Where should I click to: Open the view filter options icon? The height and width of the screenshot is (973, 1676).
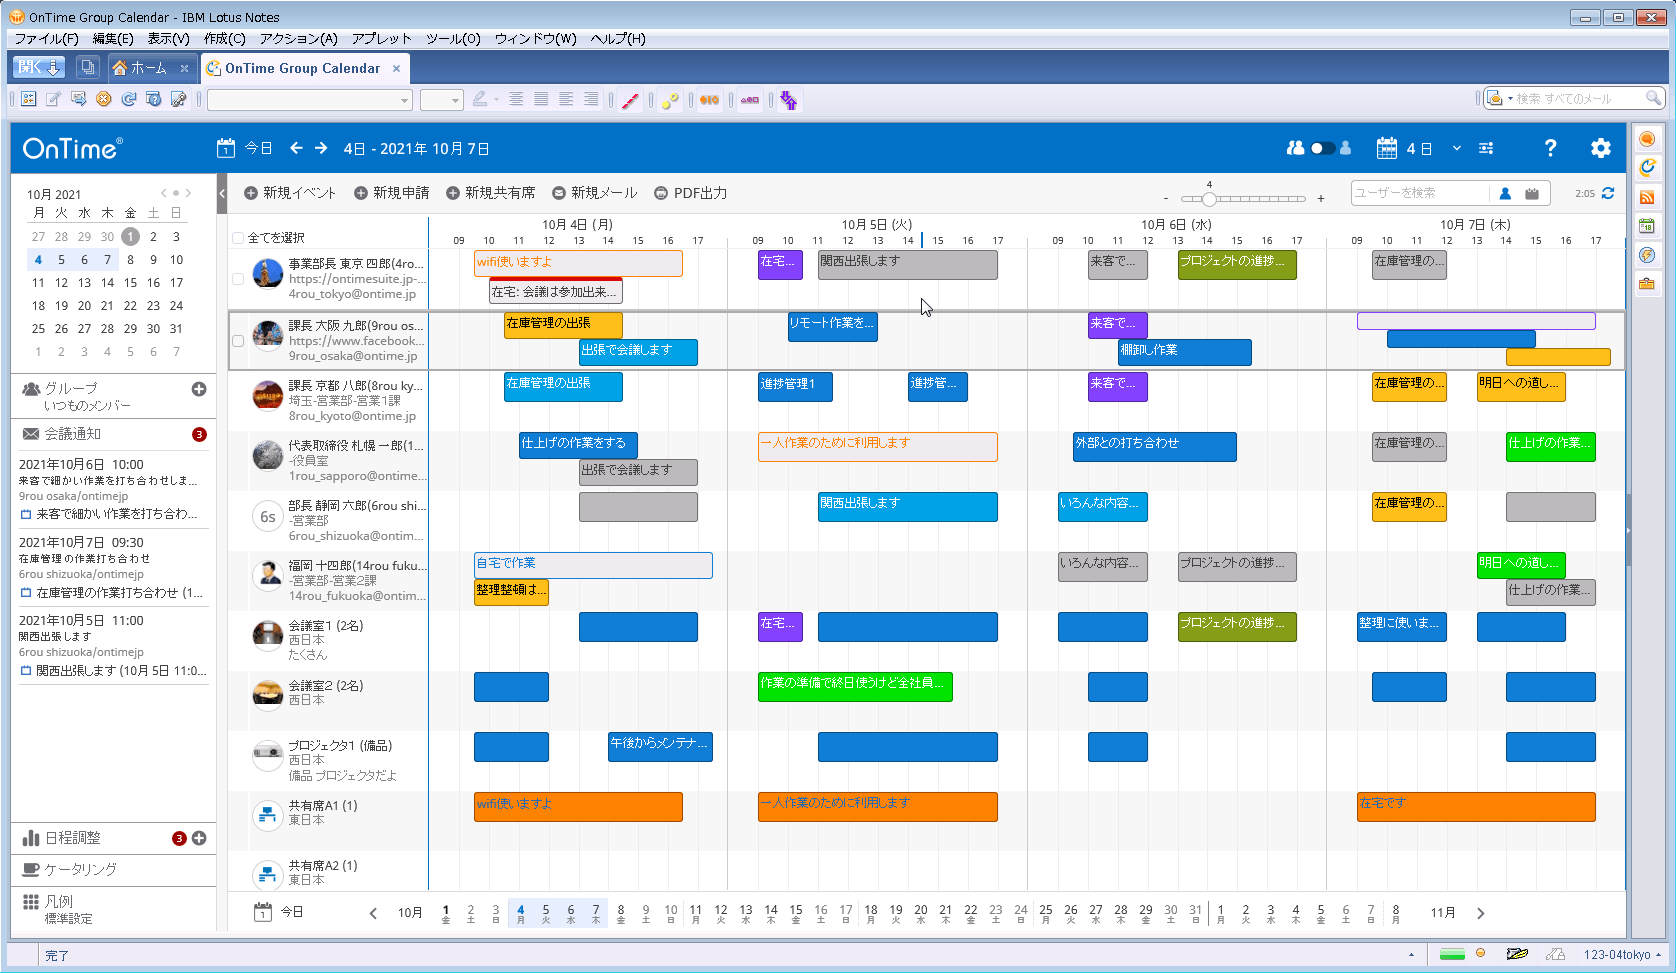click(x=1486, y=148)
